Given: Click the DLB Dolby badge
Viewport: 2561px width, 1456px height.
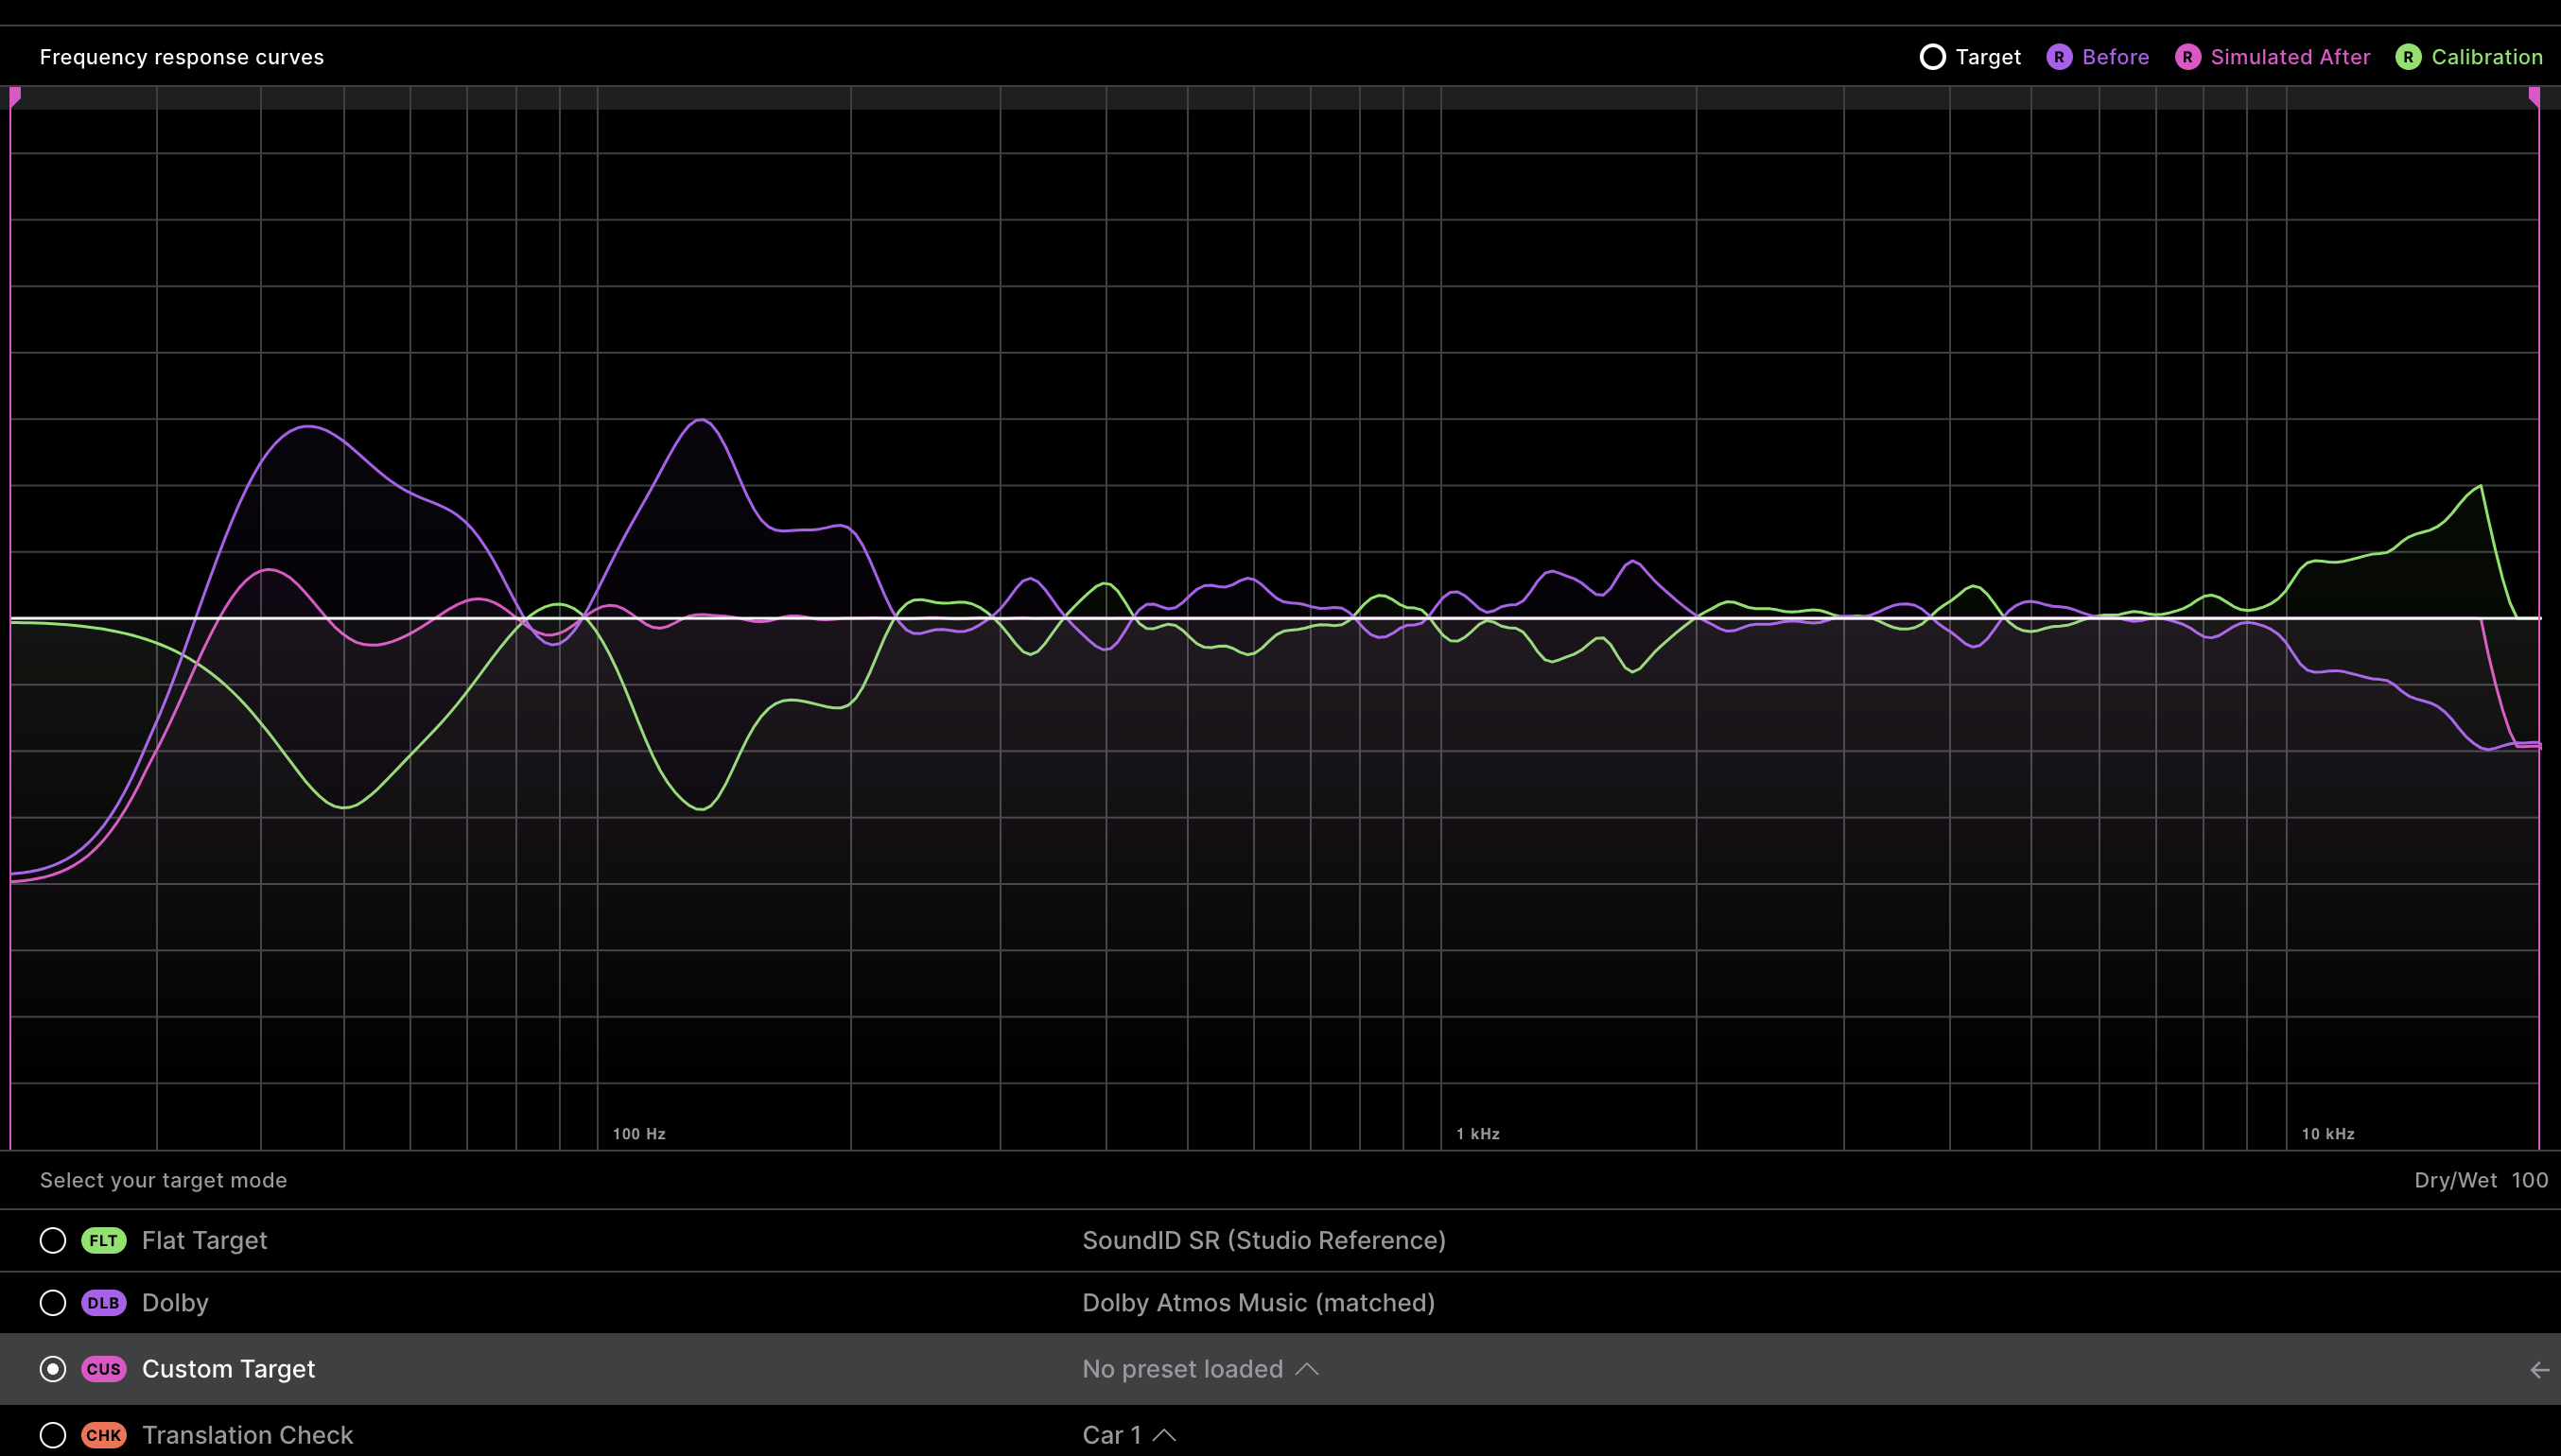Looking at the screenshot, I should [103, 1303].
